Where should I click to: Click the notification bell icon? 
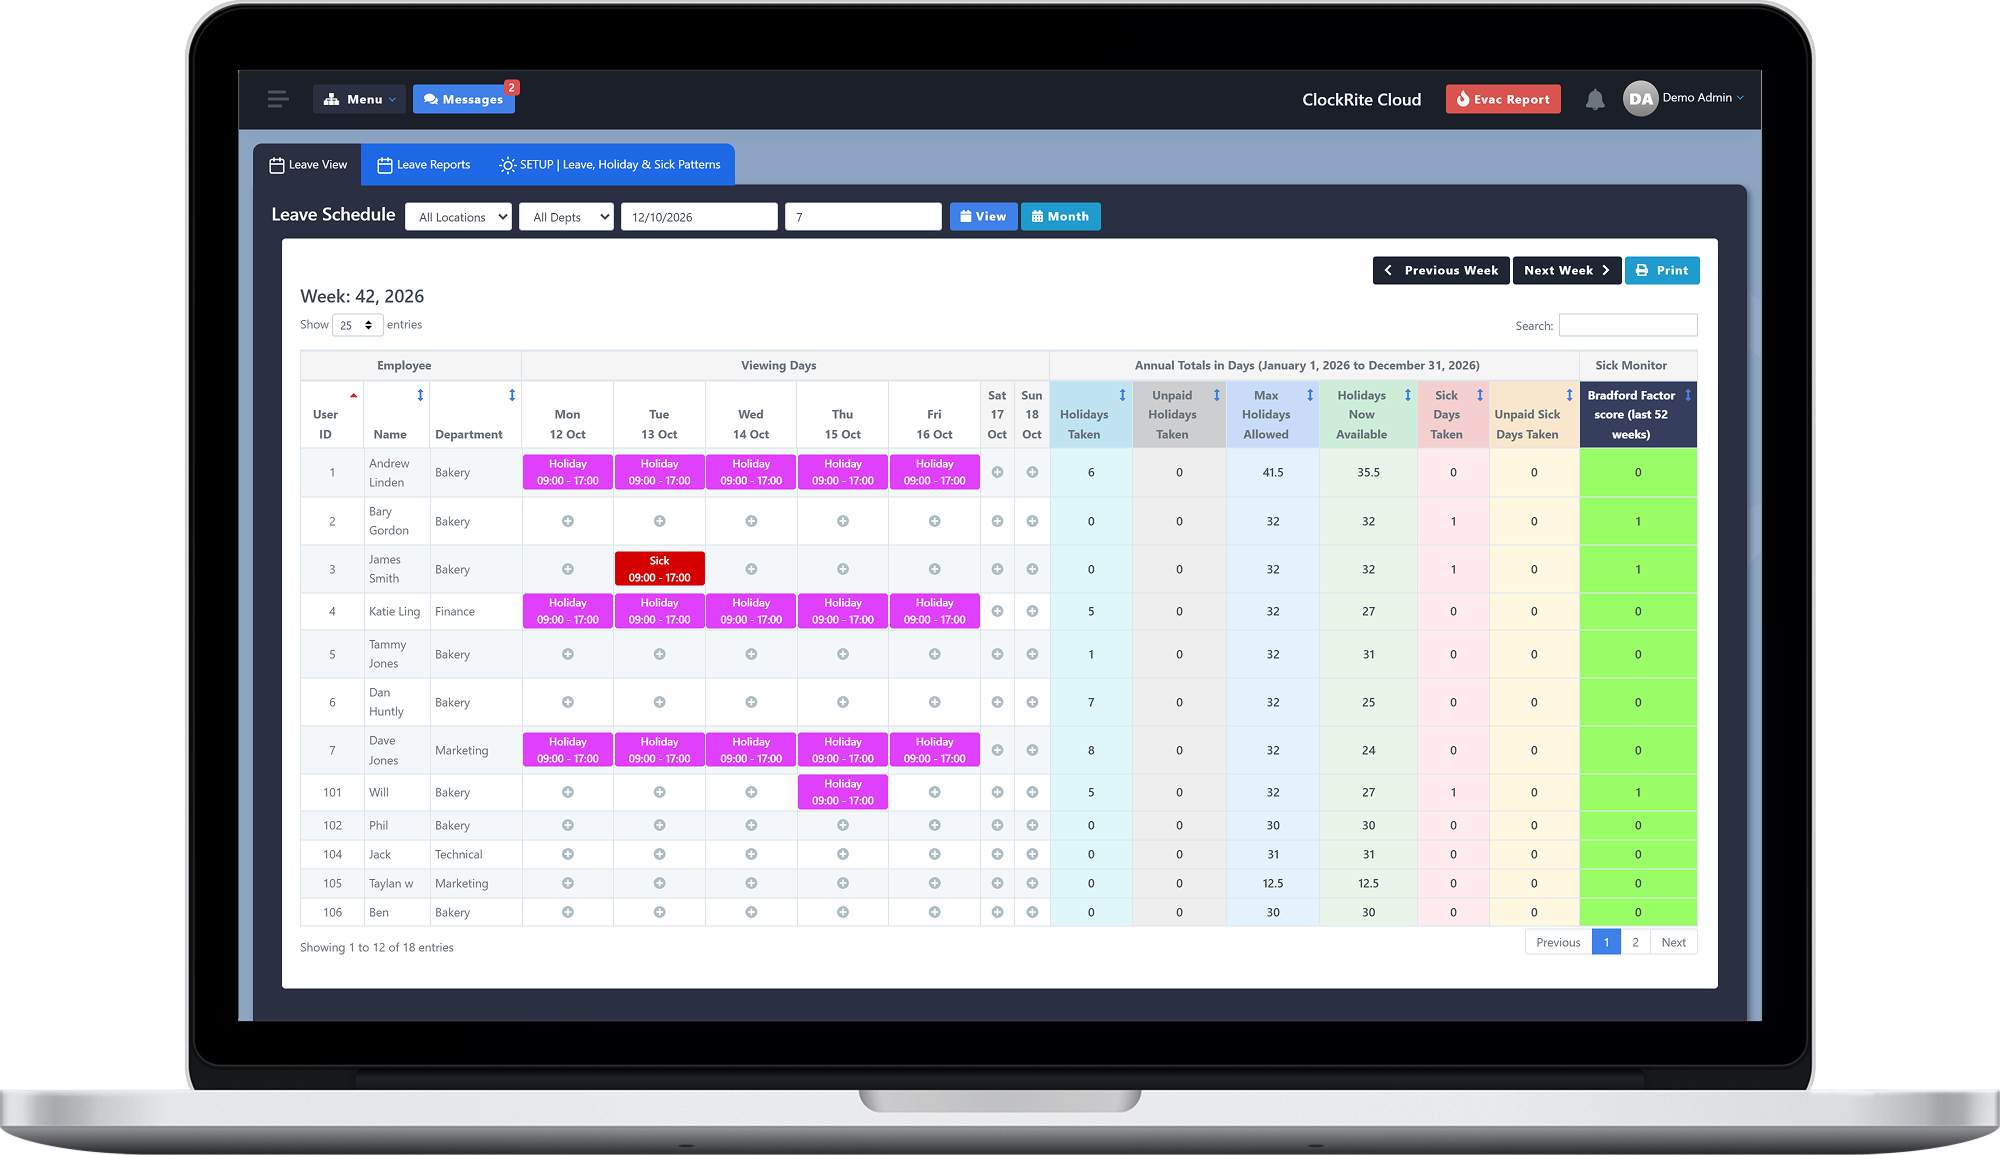(1595, 99)
